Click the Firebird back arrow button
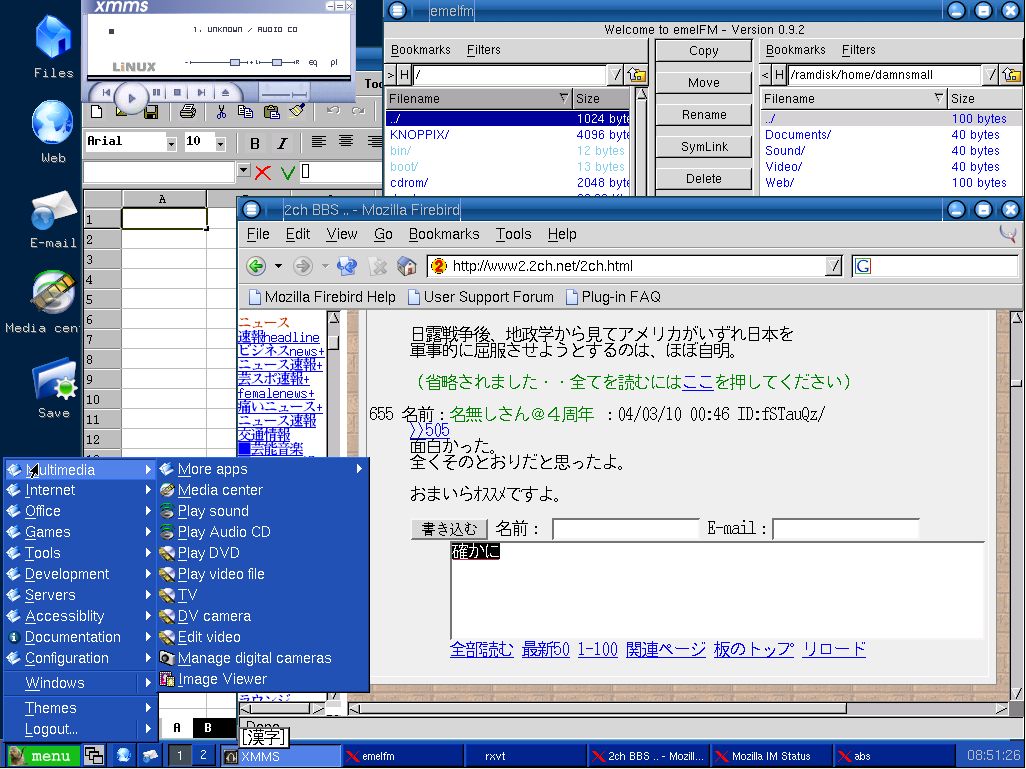The image size is (1026, 769). click(256, 266)
